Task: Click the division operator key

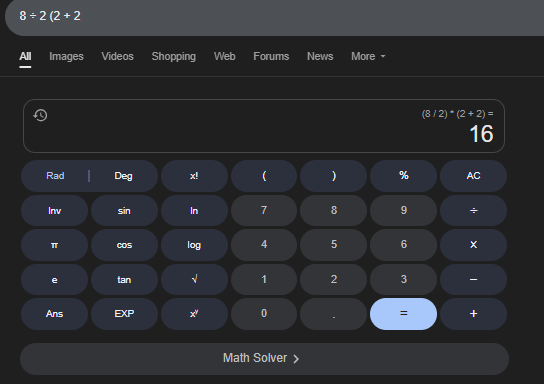Action: (474, 211)
